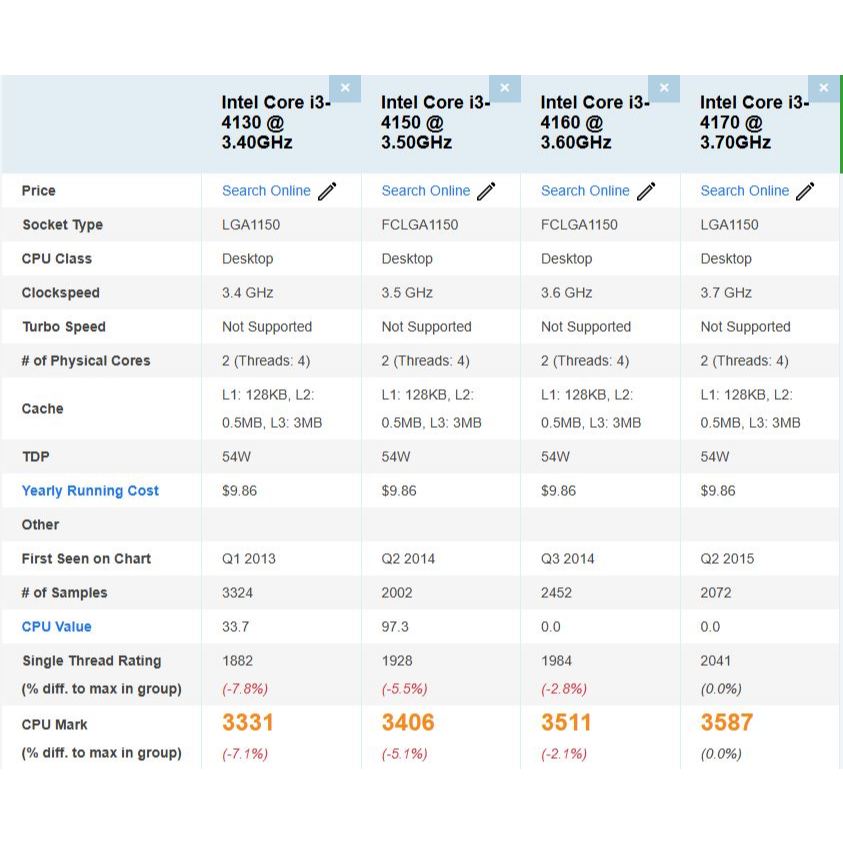Search Online for i3-4160 price

pyautogui.click(x=585, y=191)
